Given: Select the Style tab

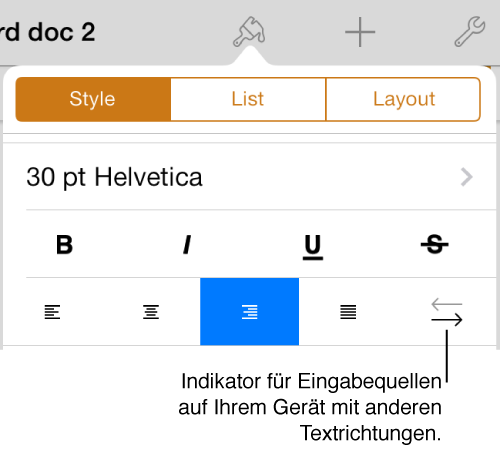Looking at the screenshot, I should [93, 99].
